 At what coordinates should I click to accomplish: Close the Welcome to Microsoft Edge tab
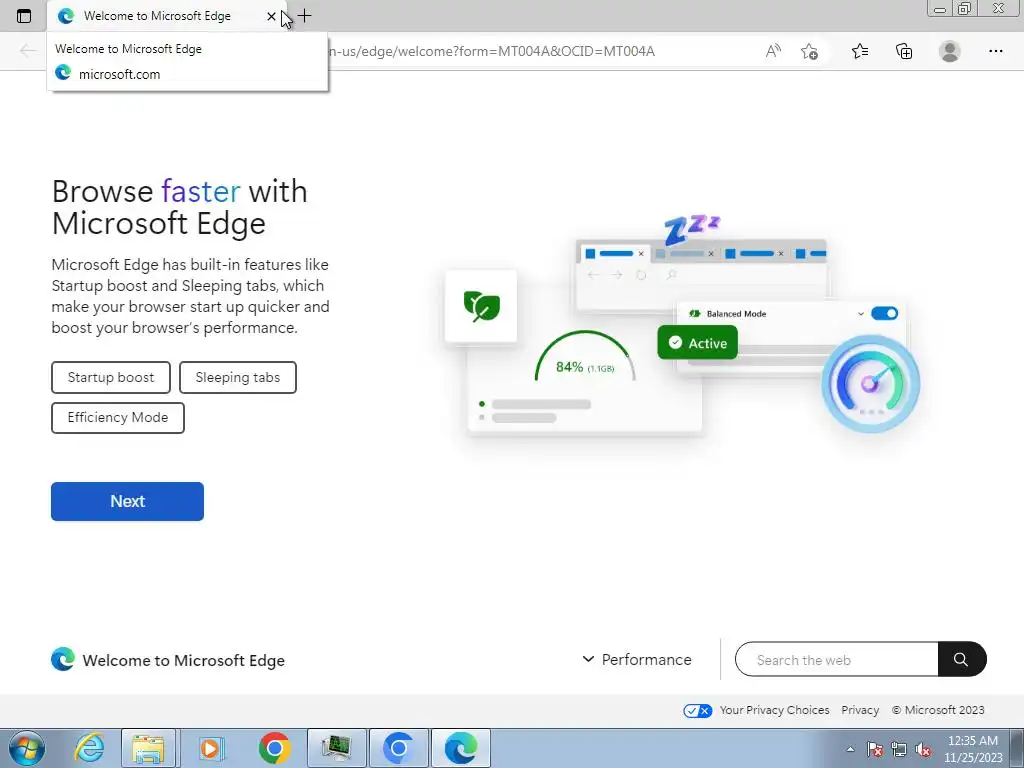(x=271, y=16)
